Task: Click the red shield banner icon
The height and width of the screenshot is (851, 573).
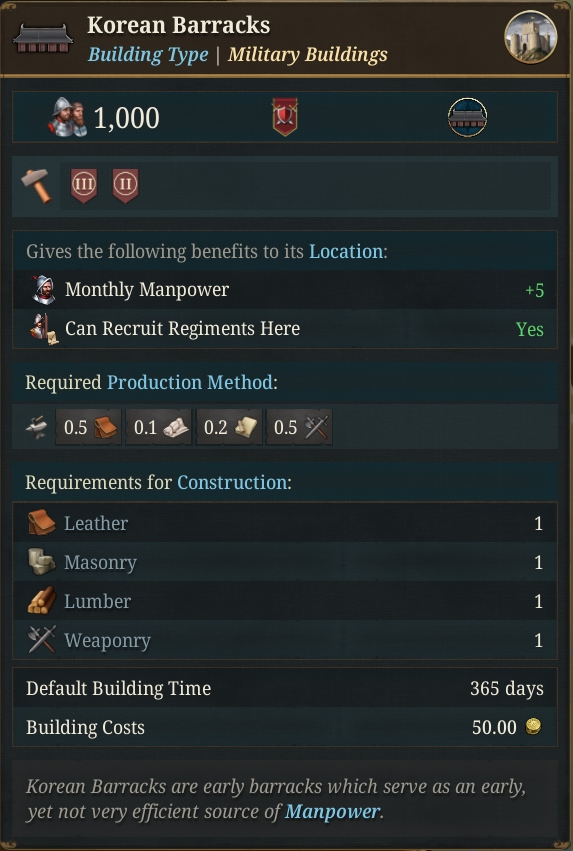Action: [x=285, y=117]
